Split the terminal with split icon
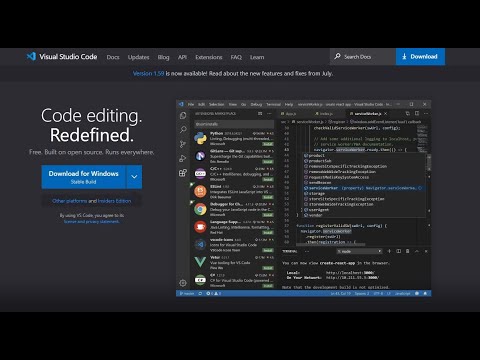 click(x=398, y=251)
